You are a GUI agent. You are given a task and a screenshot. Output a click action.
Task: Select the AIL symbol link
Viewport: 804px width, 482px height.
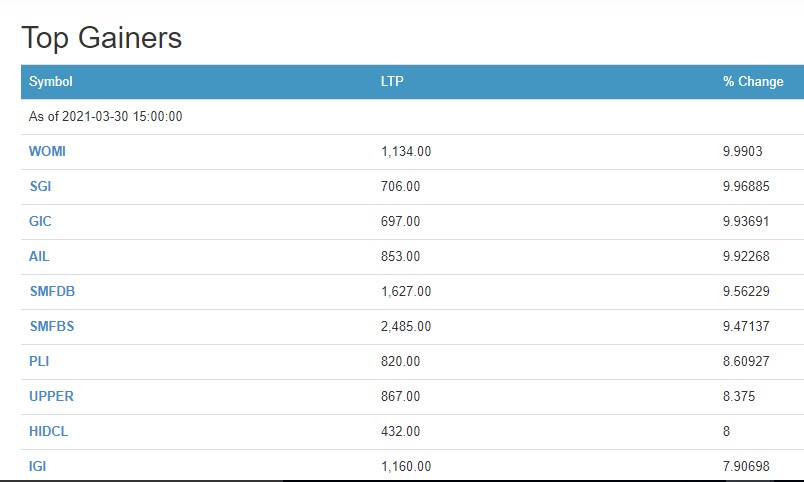39,256
